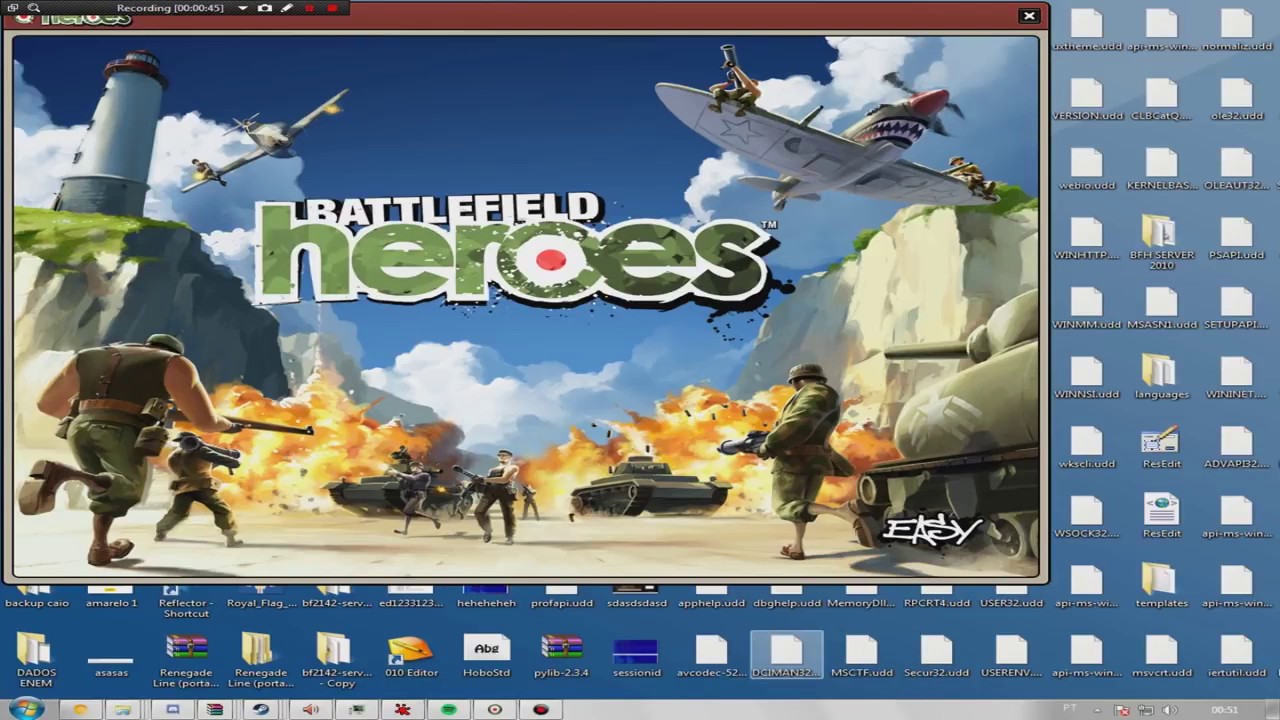Select the webio.udd file

1087,170
